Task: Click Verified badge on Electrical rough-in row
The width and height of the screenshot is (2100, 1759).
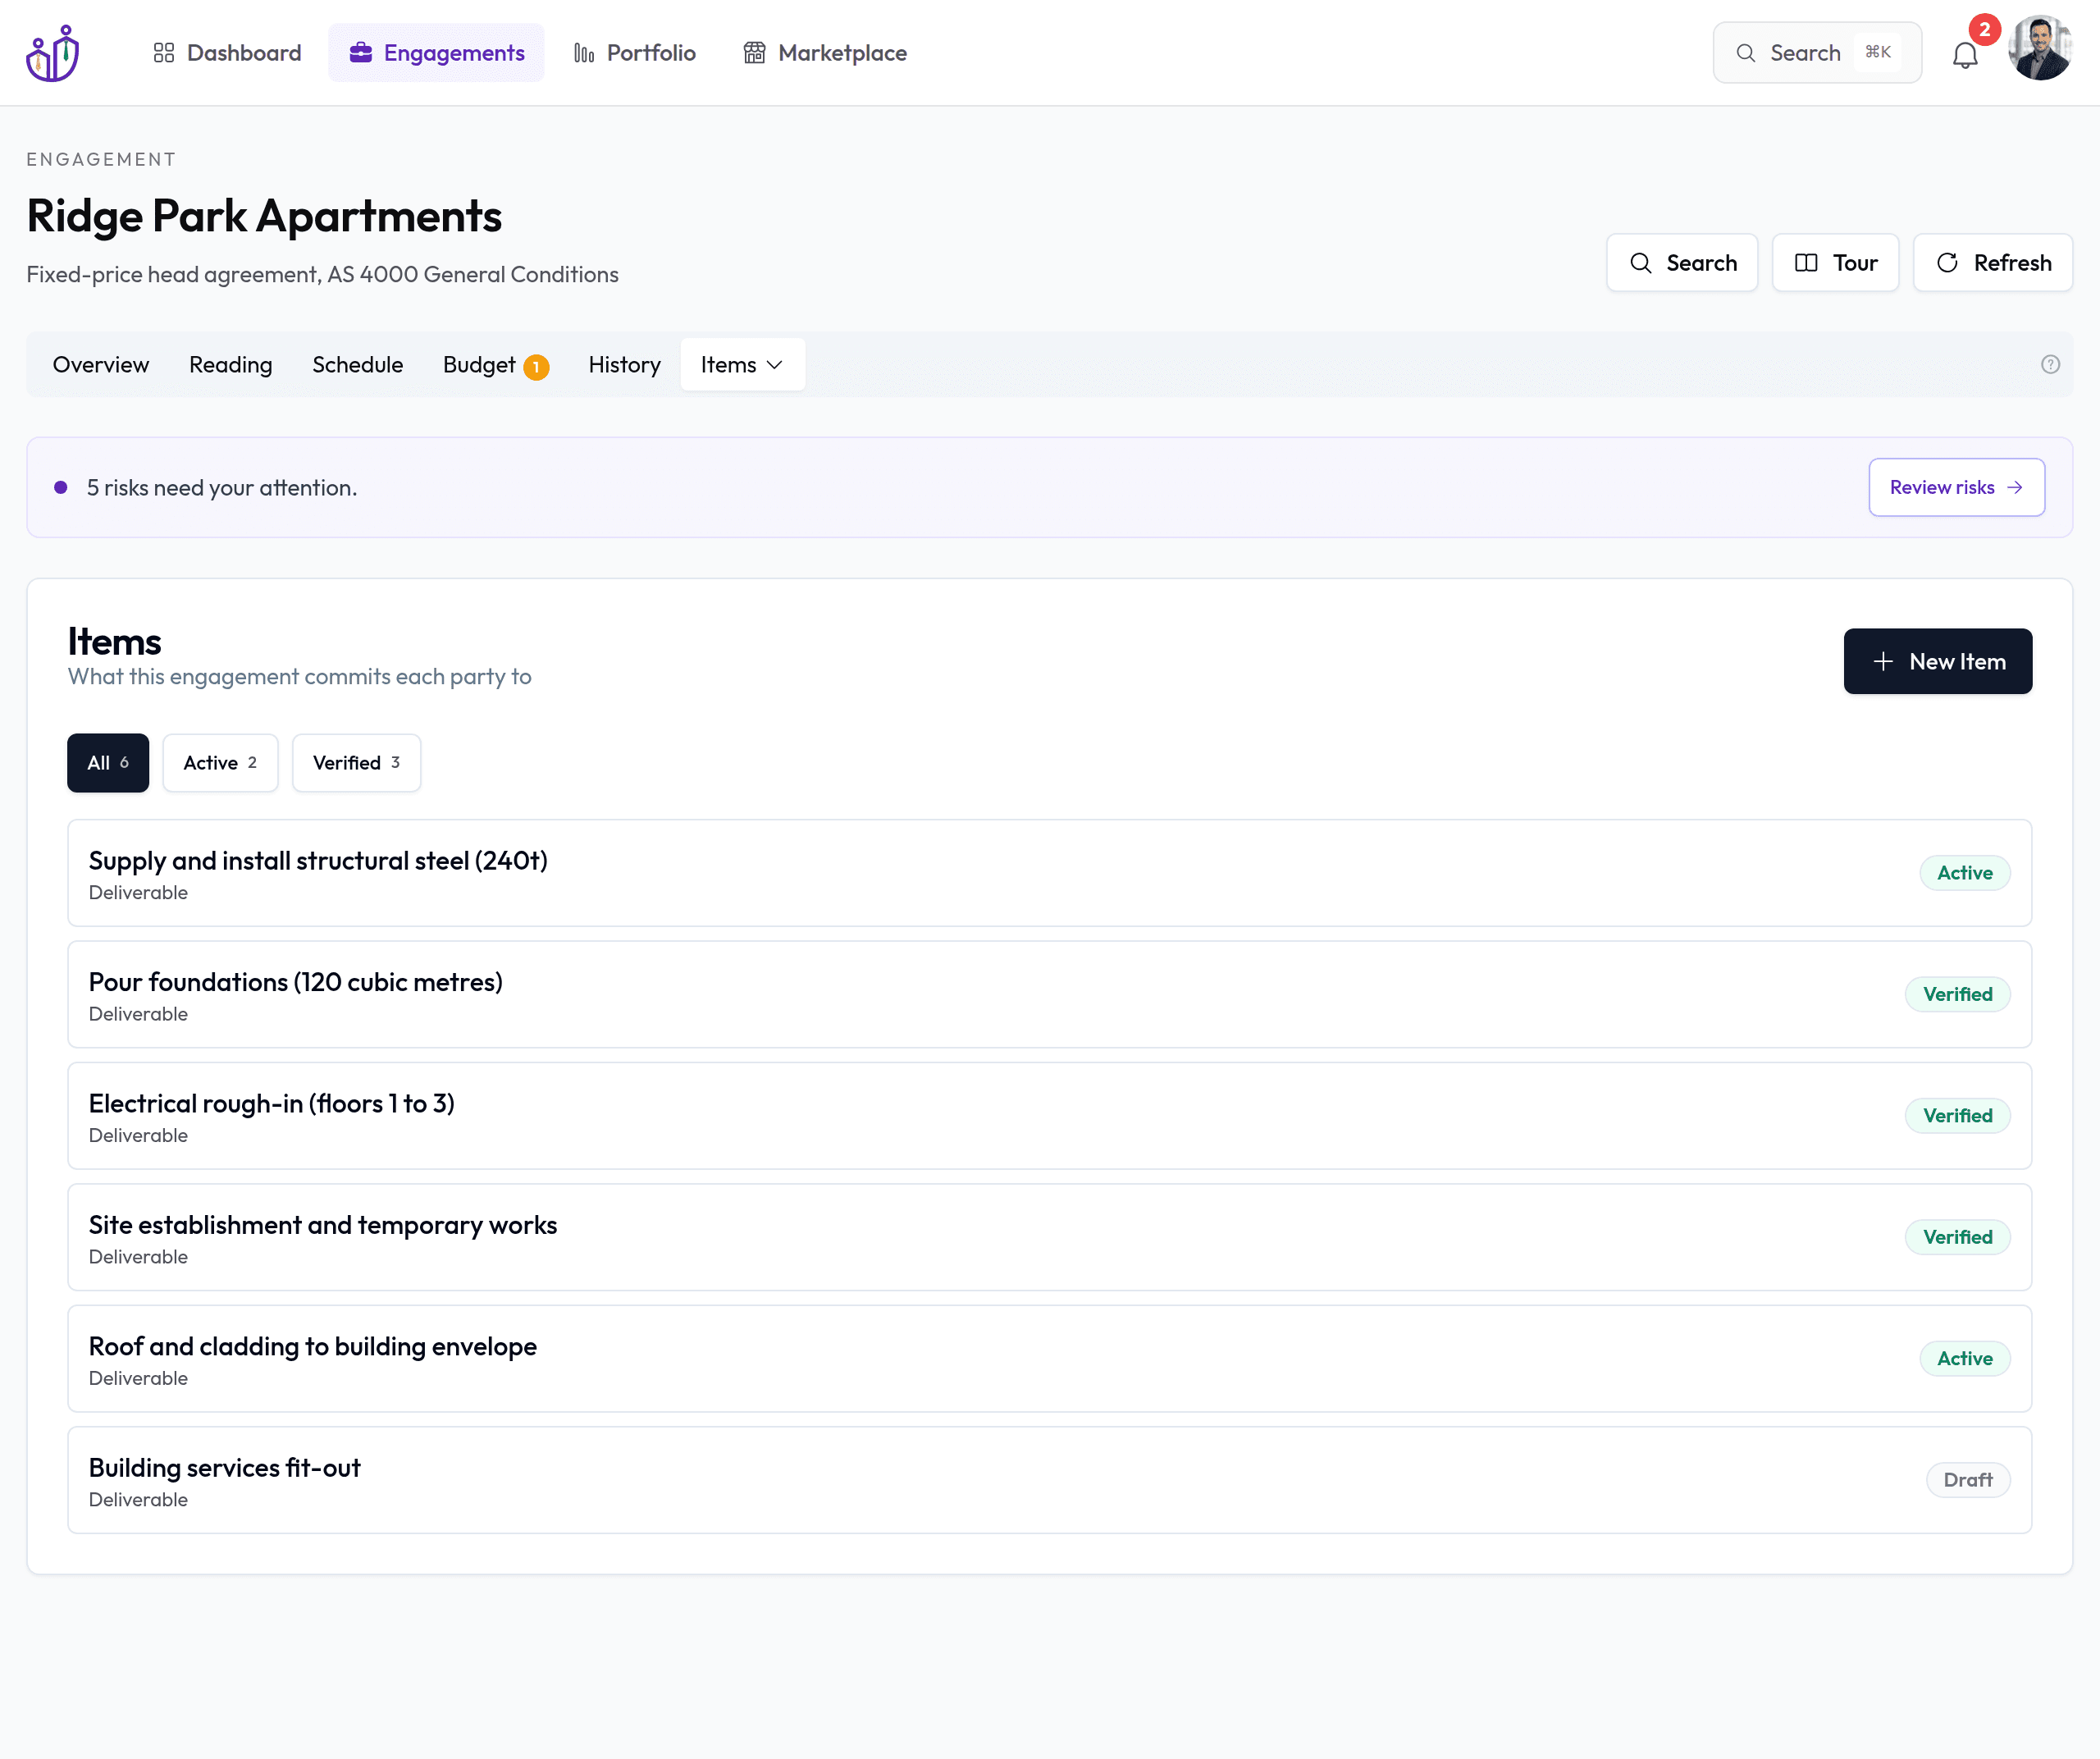Action: pyautogui.click(x=1957, y=1116)
